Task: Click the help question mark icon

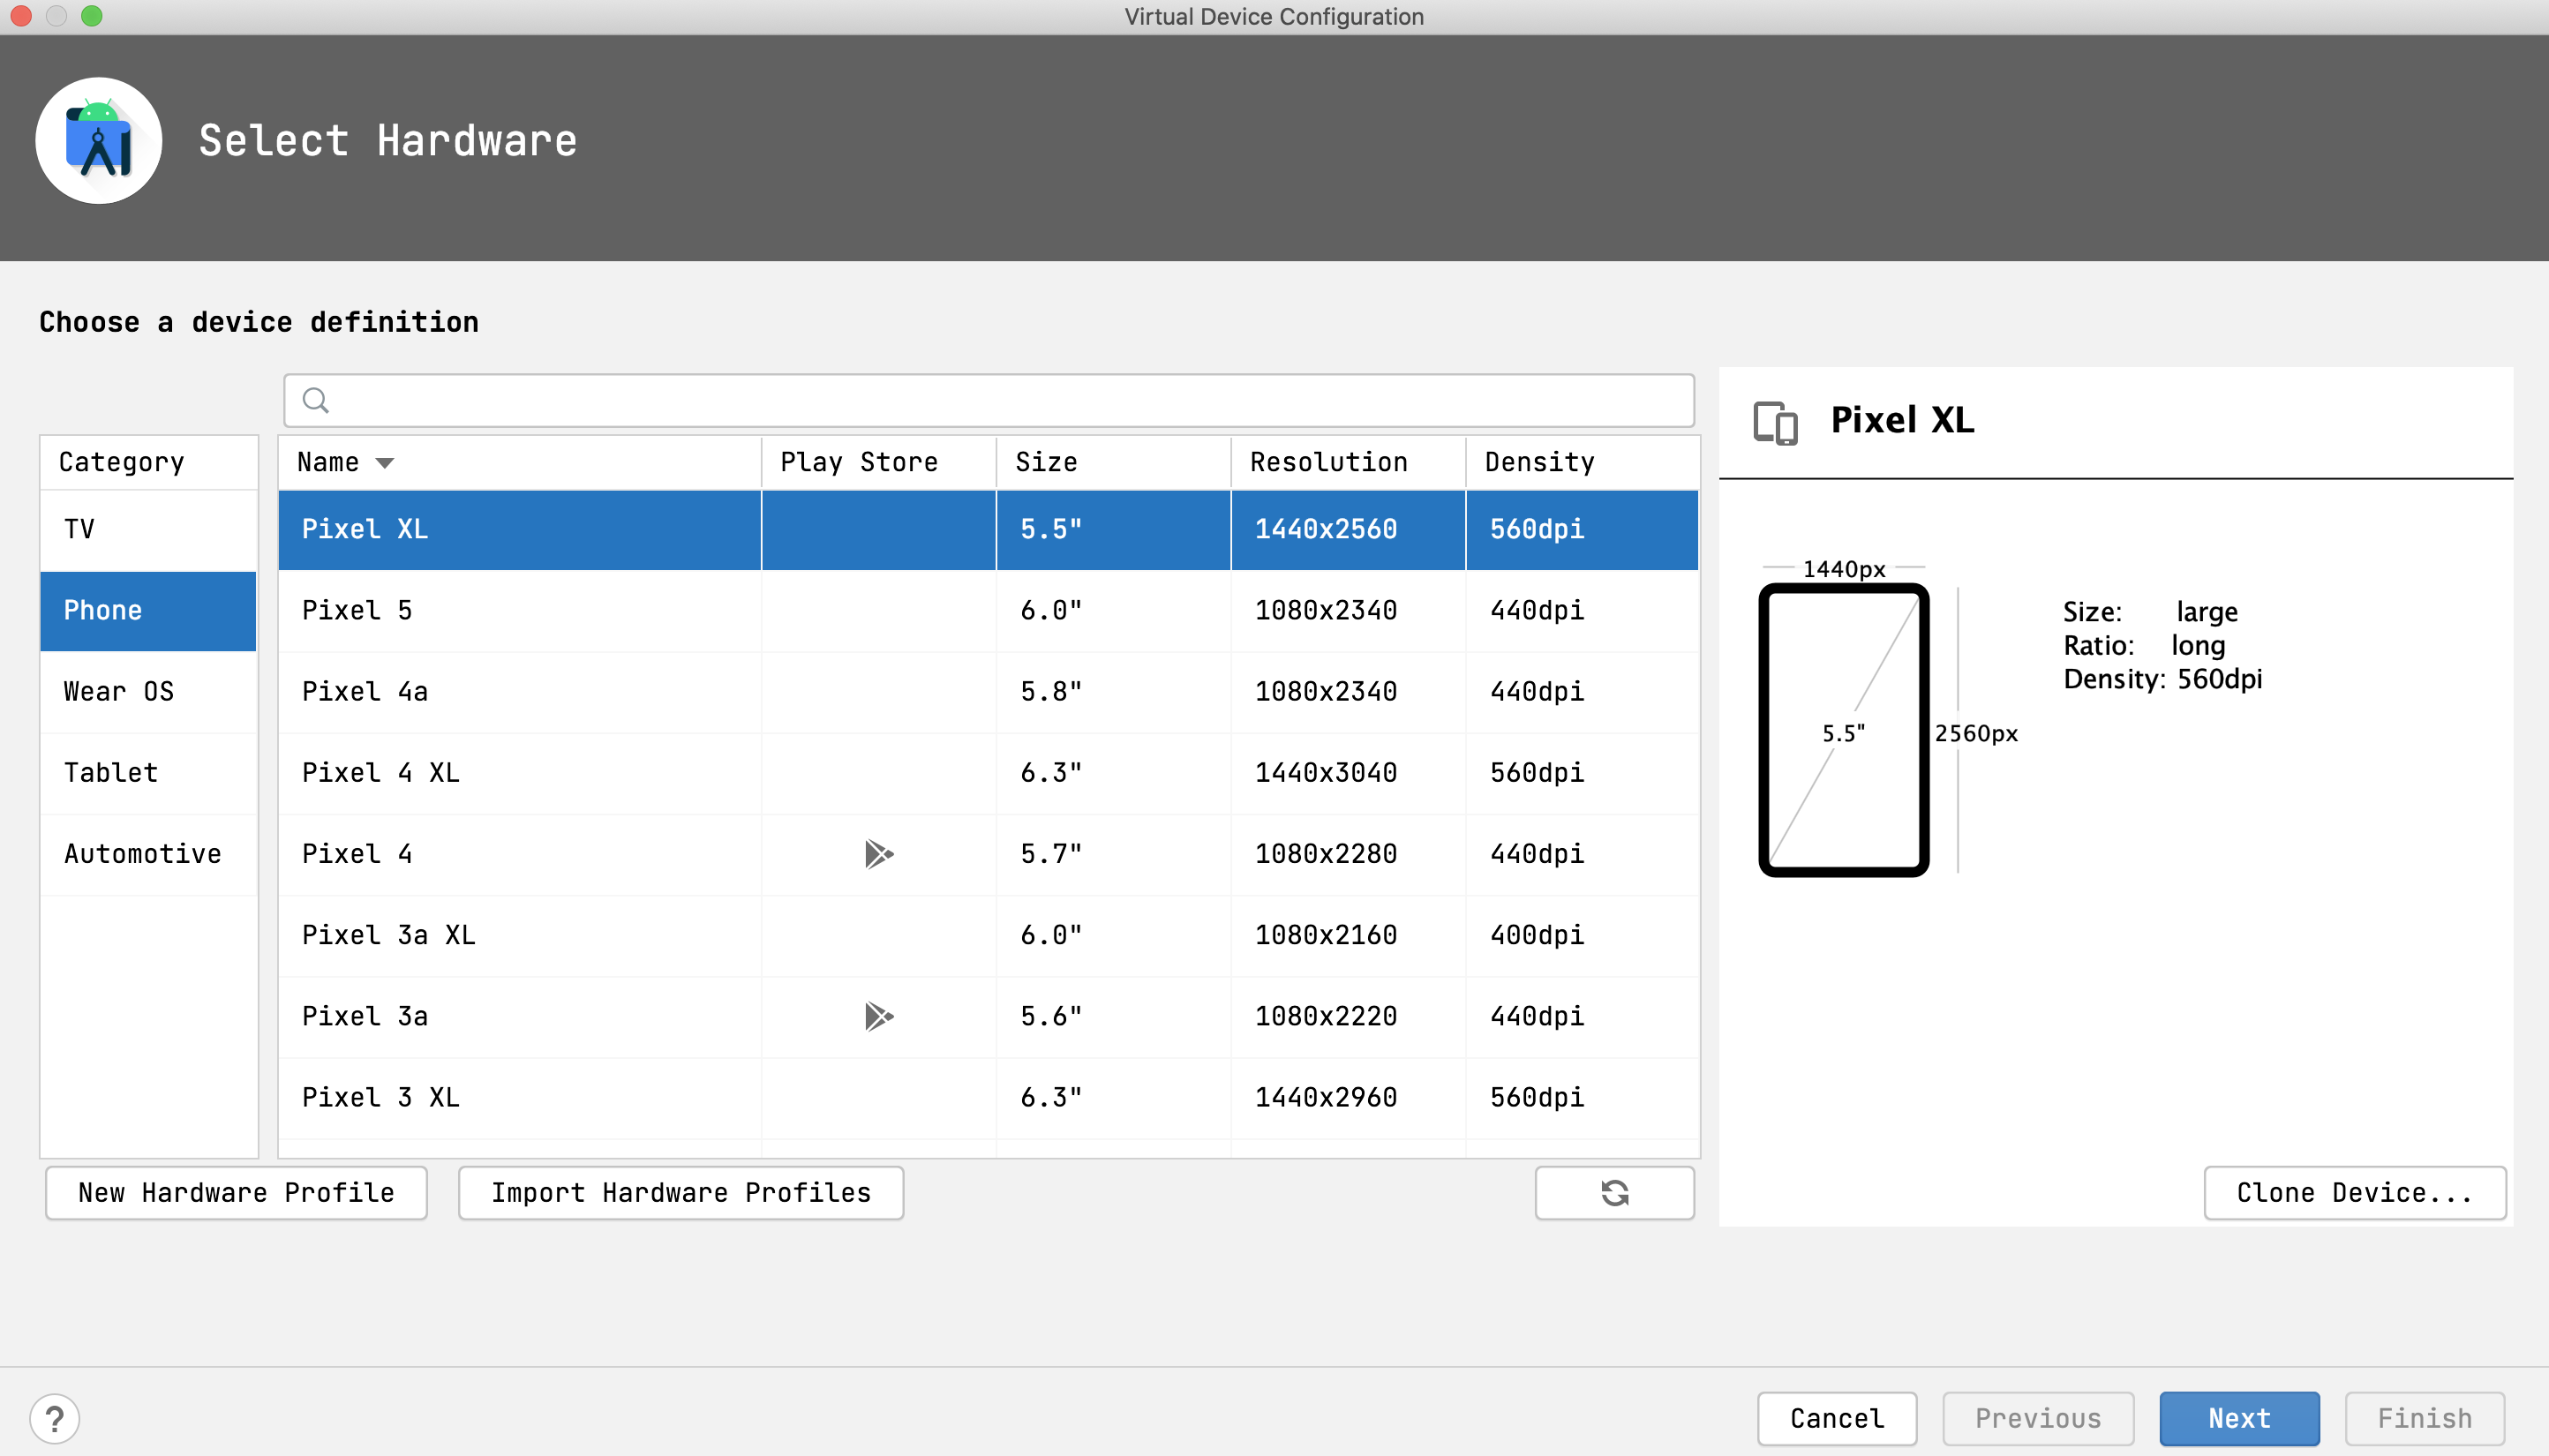Action: (55, 1418)
